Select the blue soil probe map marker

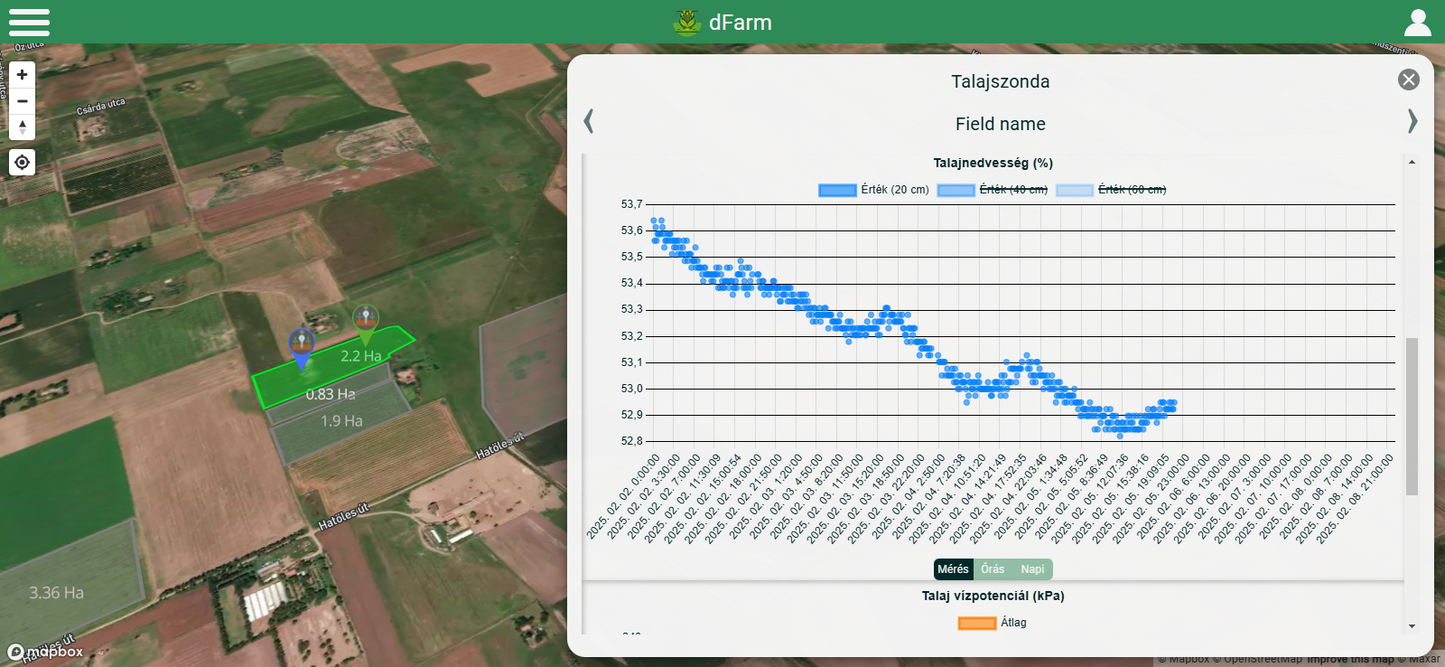click(x=301, y=345)
